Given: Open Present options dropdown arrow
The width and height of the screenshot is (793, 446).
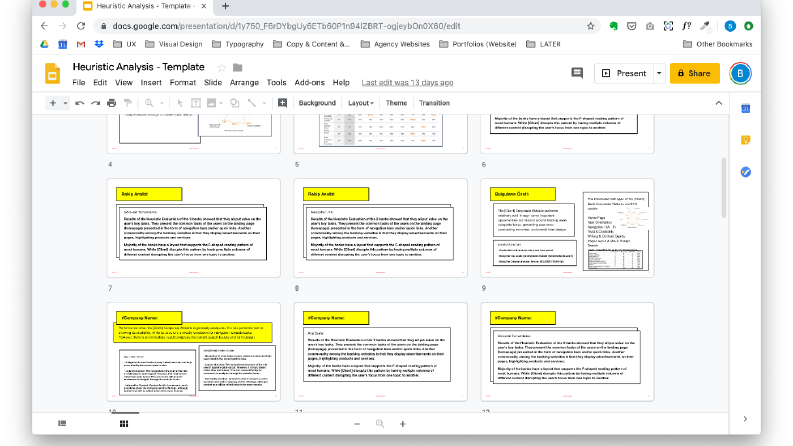Looking at the screenshot, I should [659, 73].
